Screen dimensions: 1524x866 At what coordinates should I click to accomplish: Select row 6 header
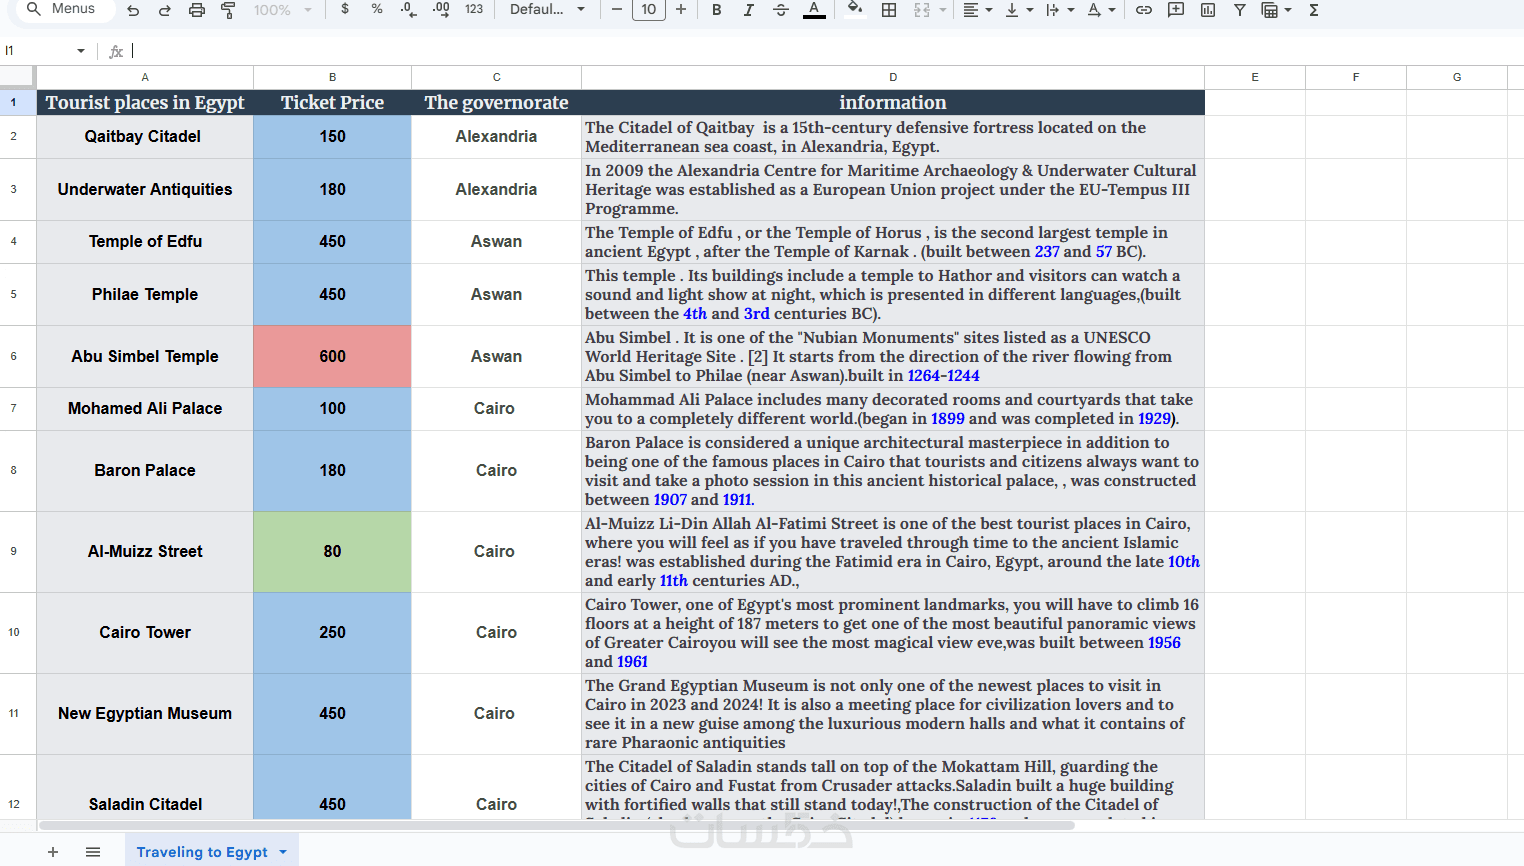point(14,356)
